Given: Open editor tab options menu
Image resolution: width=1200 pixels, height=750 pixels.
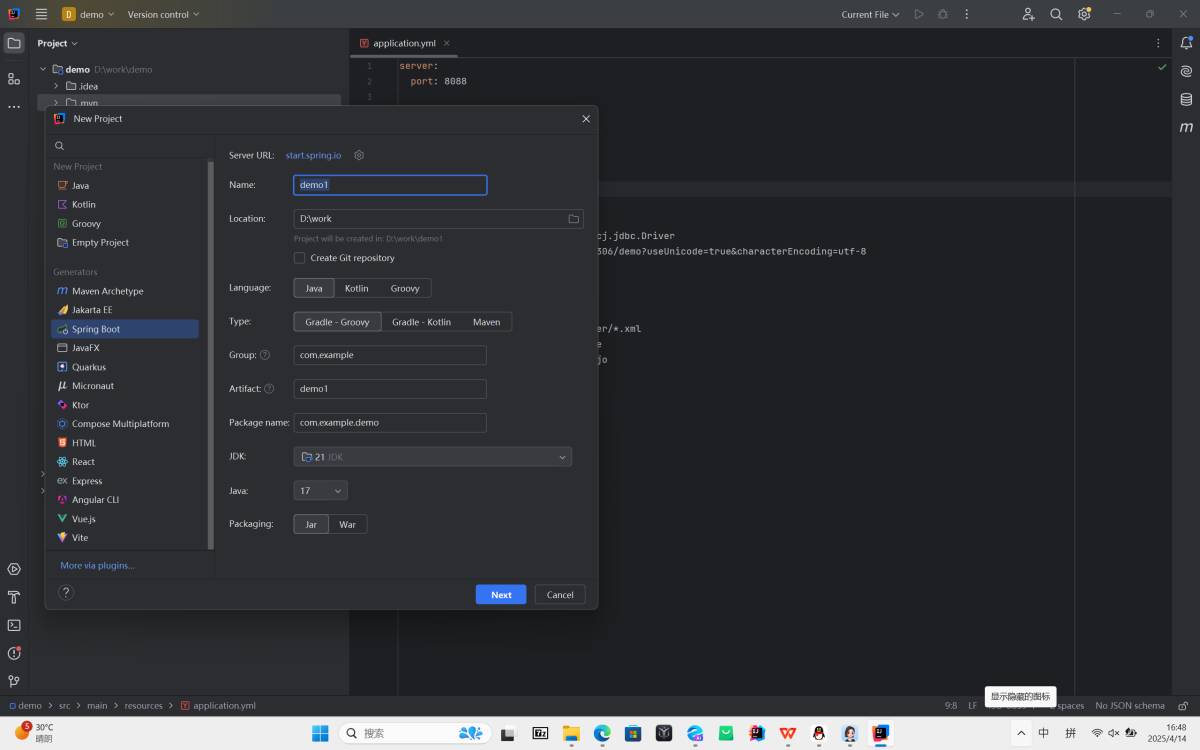Looking at the screenshot, I should pyautogui.click(x=1159, y=43).
